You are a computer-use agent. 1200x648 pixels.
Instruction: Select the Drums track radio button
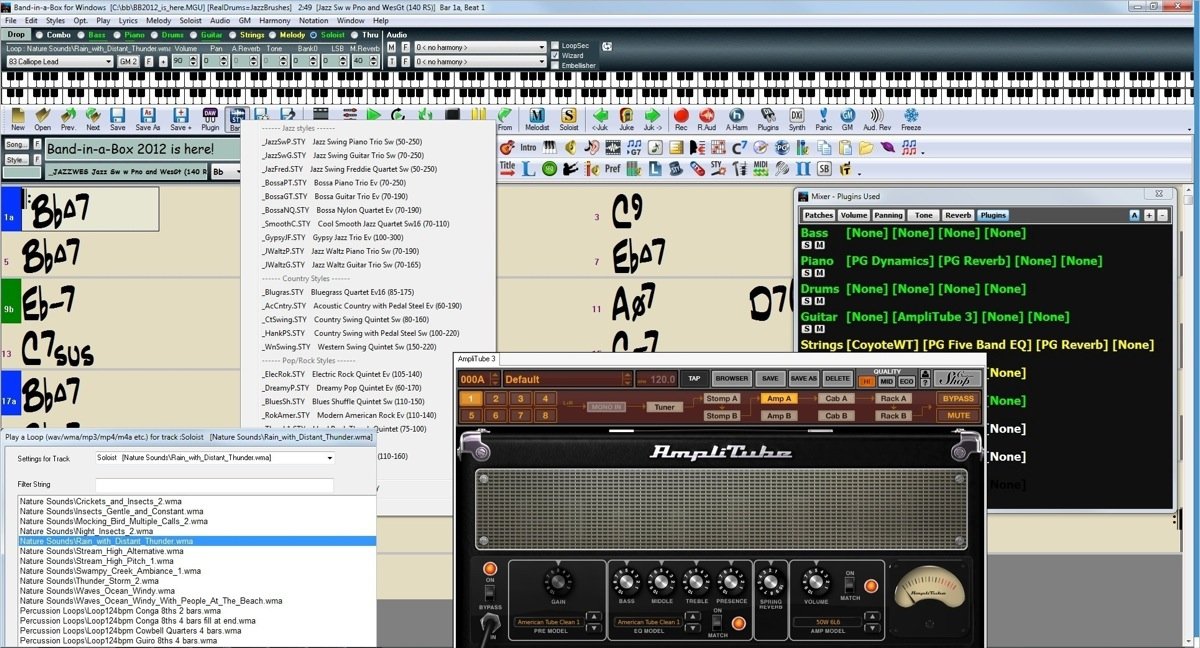point(153,35)
